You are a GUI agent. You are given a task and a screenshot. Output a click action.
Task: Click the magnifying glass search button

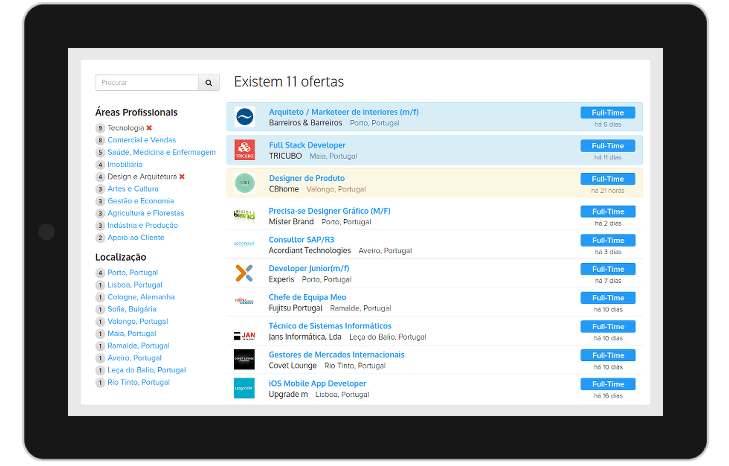[209, 83]
